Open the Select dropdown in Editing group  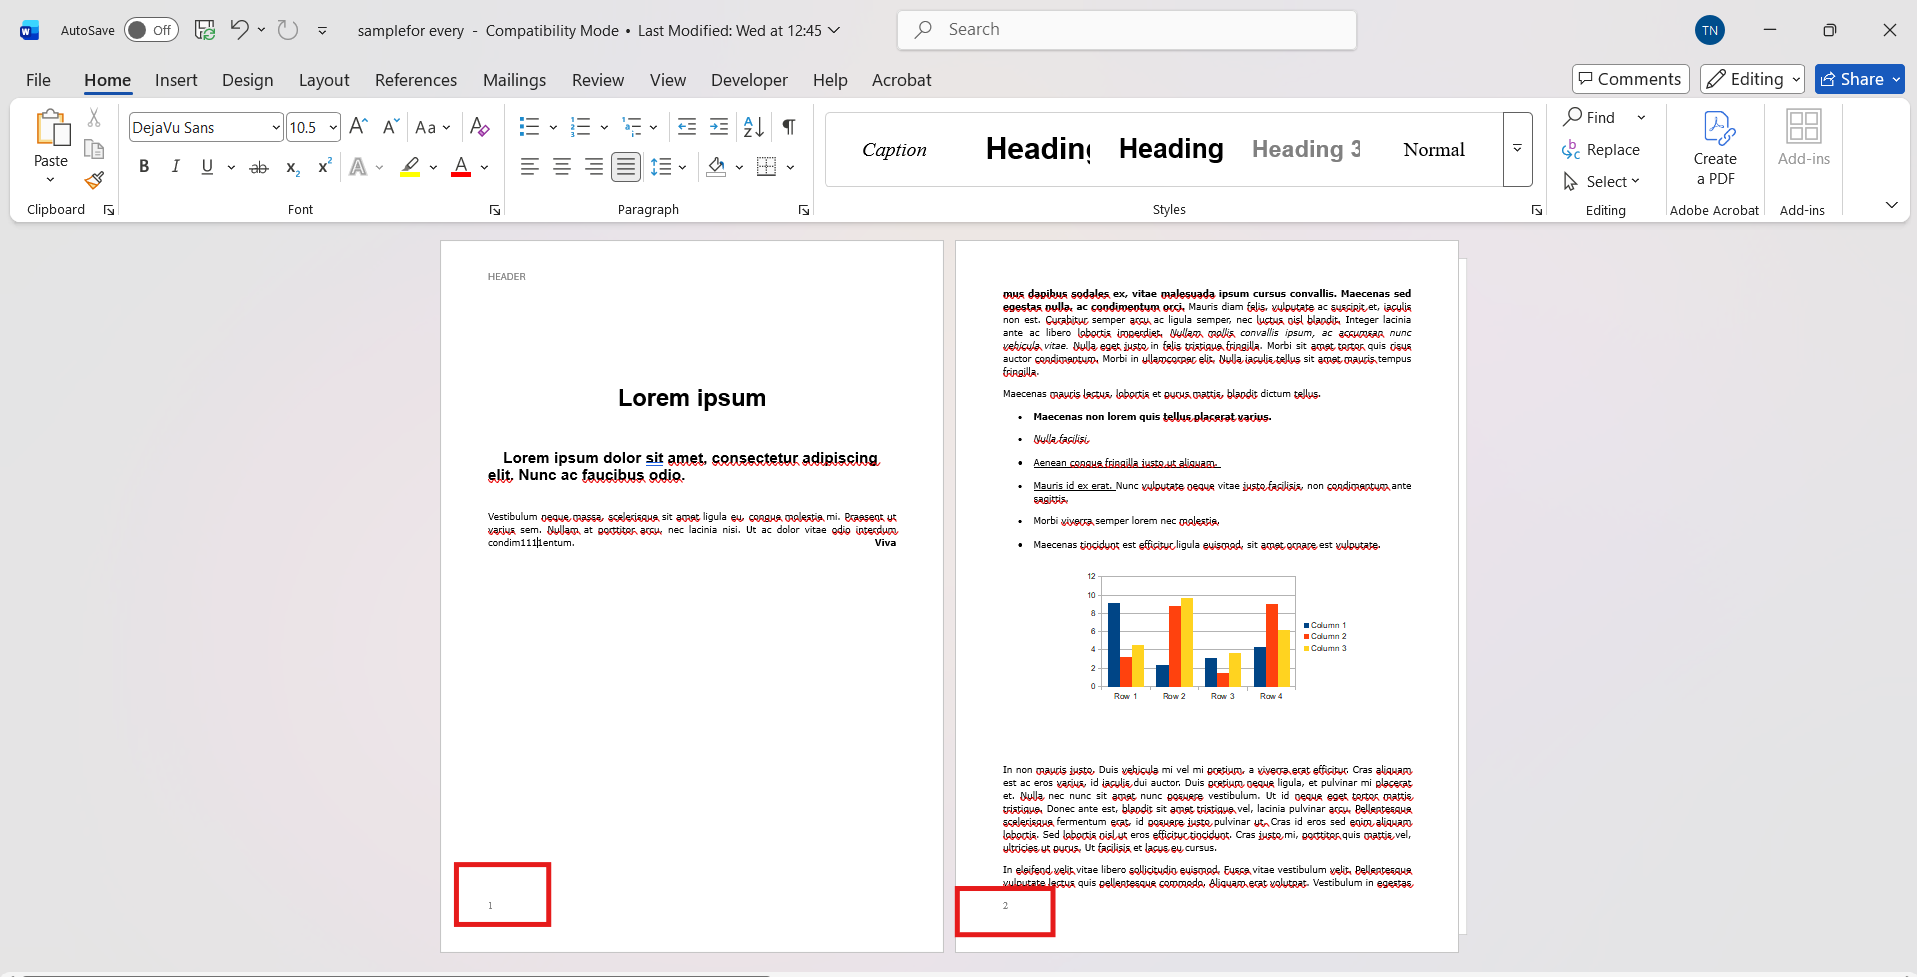click(1601, 181)
